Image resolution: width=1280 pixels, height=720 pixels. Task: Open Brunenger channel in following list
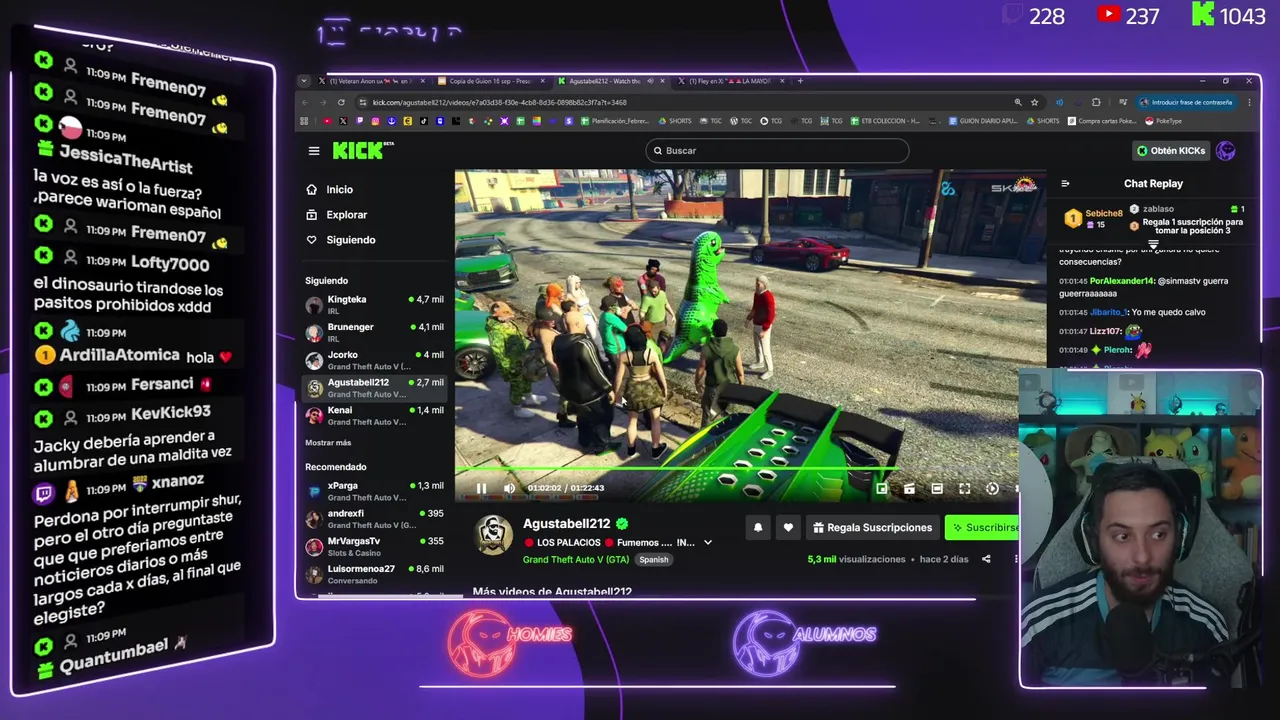[374, 333]
